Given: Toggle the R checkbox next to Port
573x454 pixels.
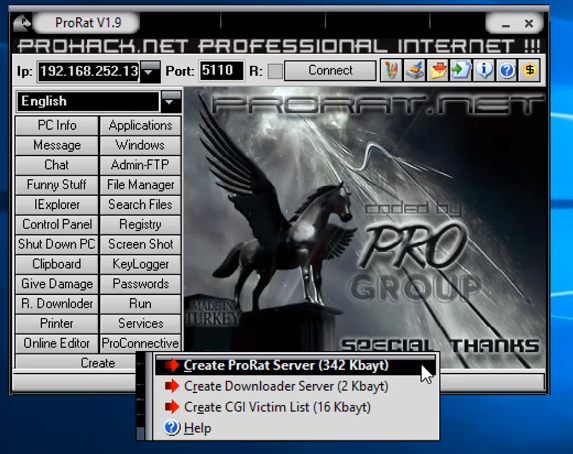Looking at the screenshot, I should pos(275,71).
